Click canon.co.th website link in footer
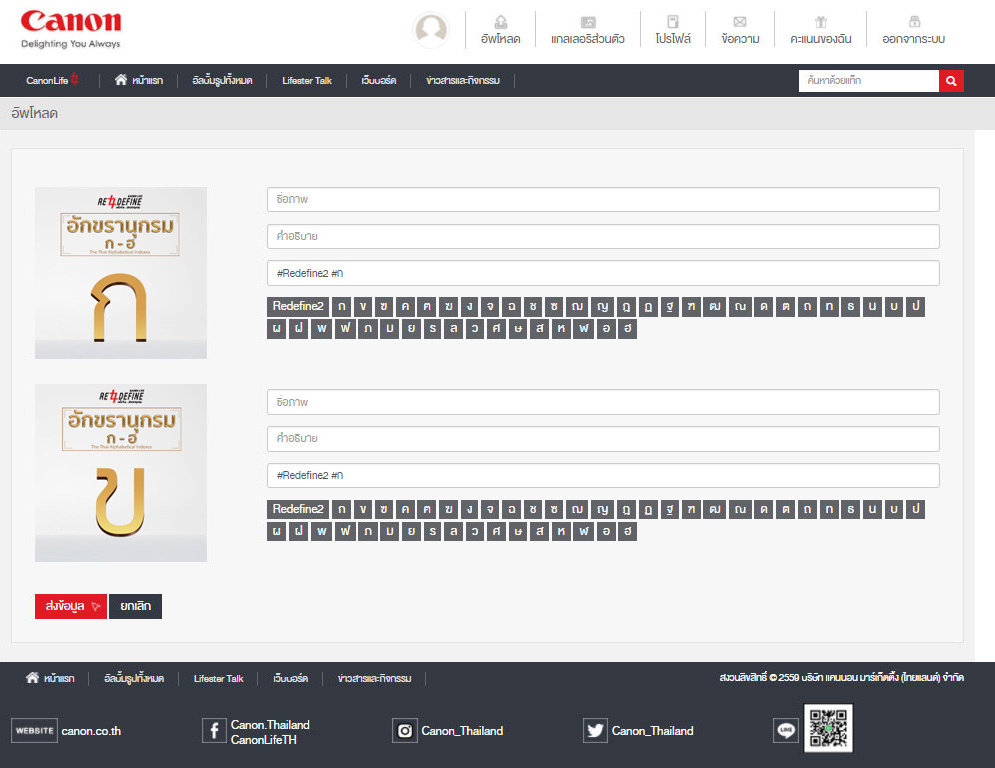This screenshot has width=995, height=768. (x=90, y=731)
